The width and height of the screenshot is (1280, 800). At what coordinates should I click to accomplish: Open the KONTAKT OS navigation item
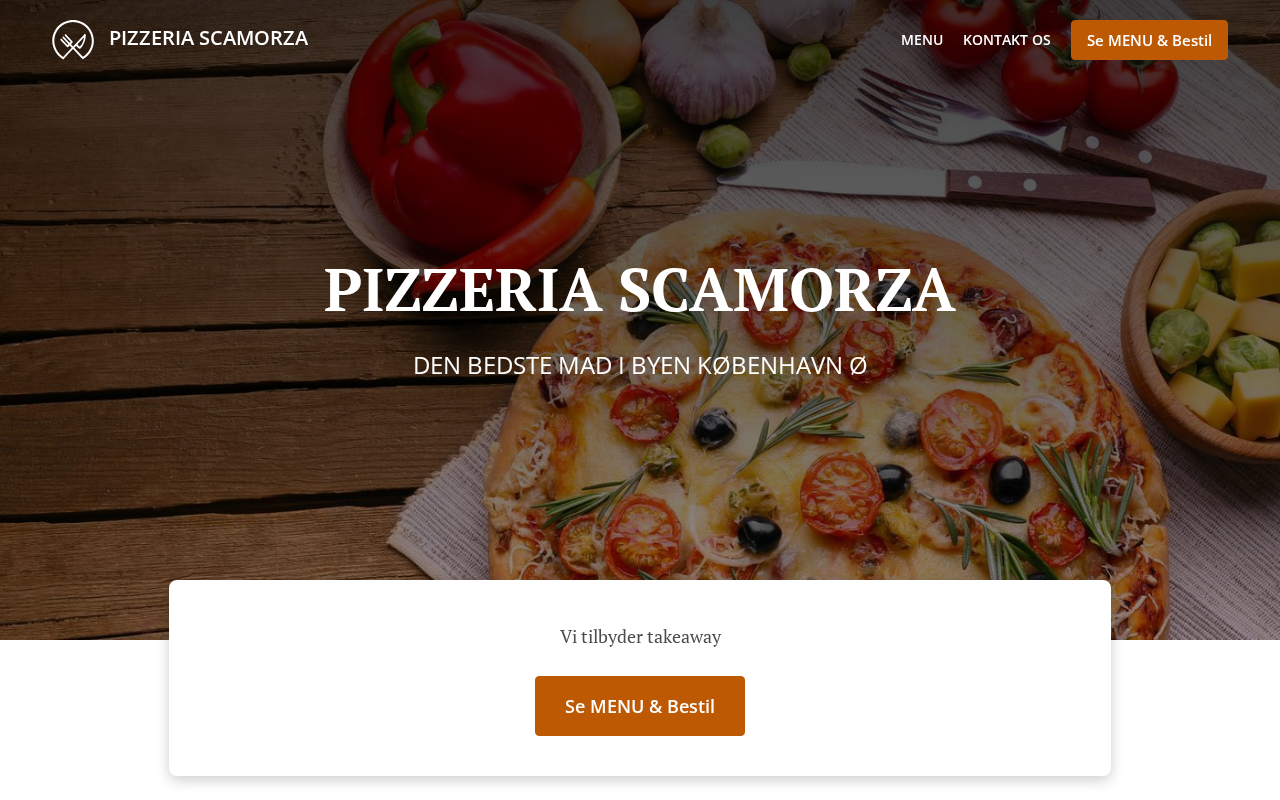coord(1007,40)
